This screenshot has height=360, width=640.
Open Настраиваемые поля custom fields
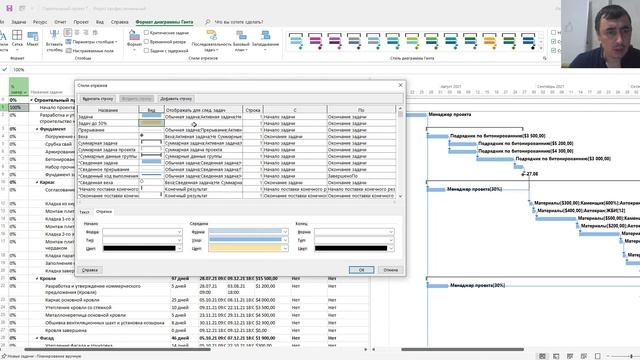pos(90,51)
